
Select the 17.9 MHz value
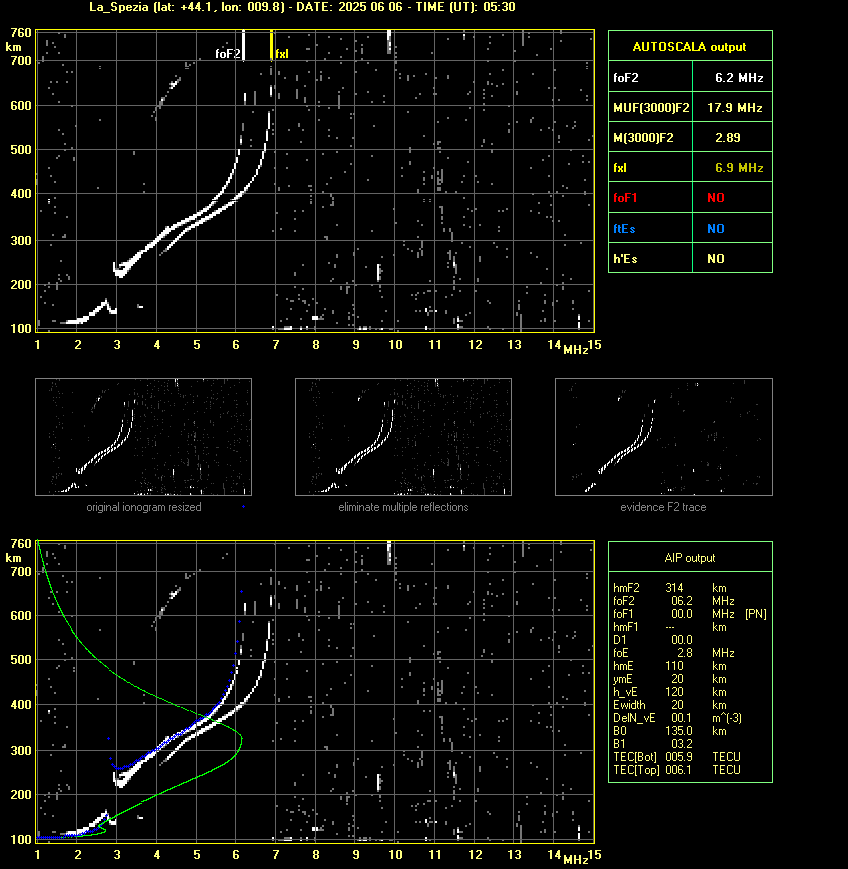tap(734, 108)
